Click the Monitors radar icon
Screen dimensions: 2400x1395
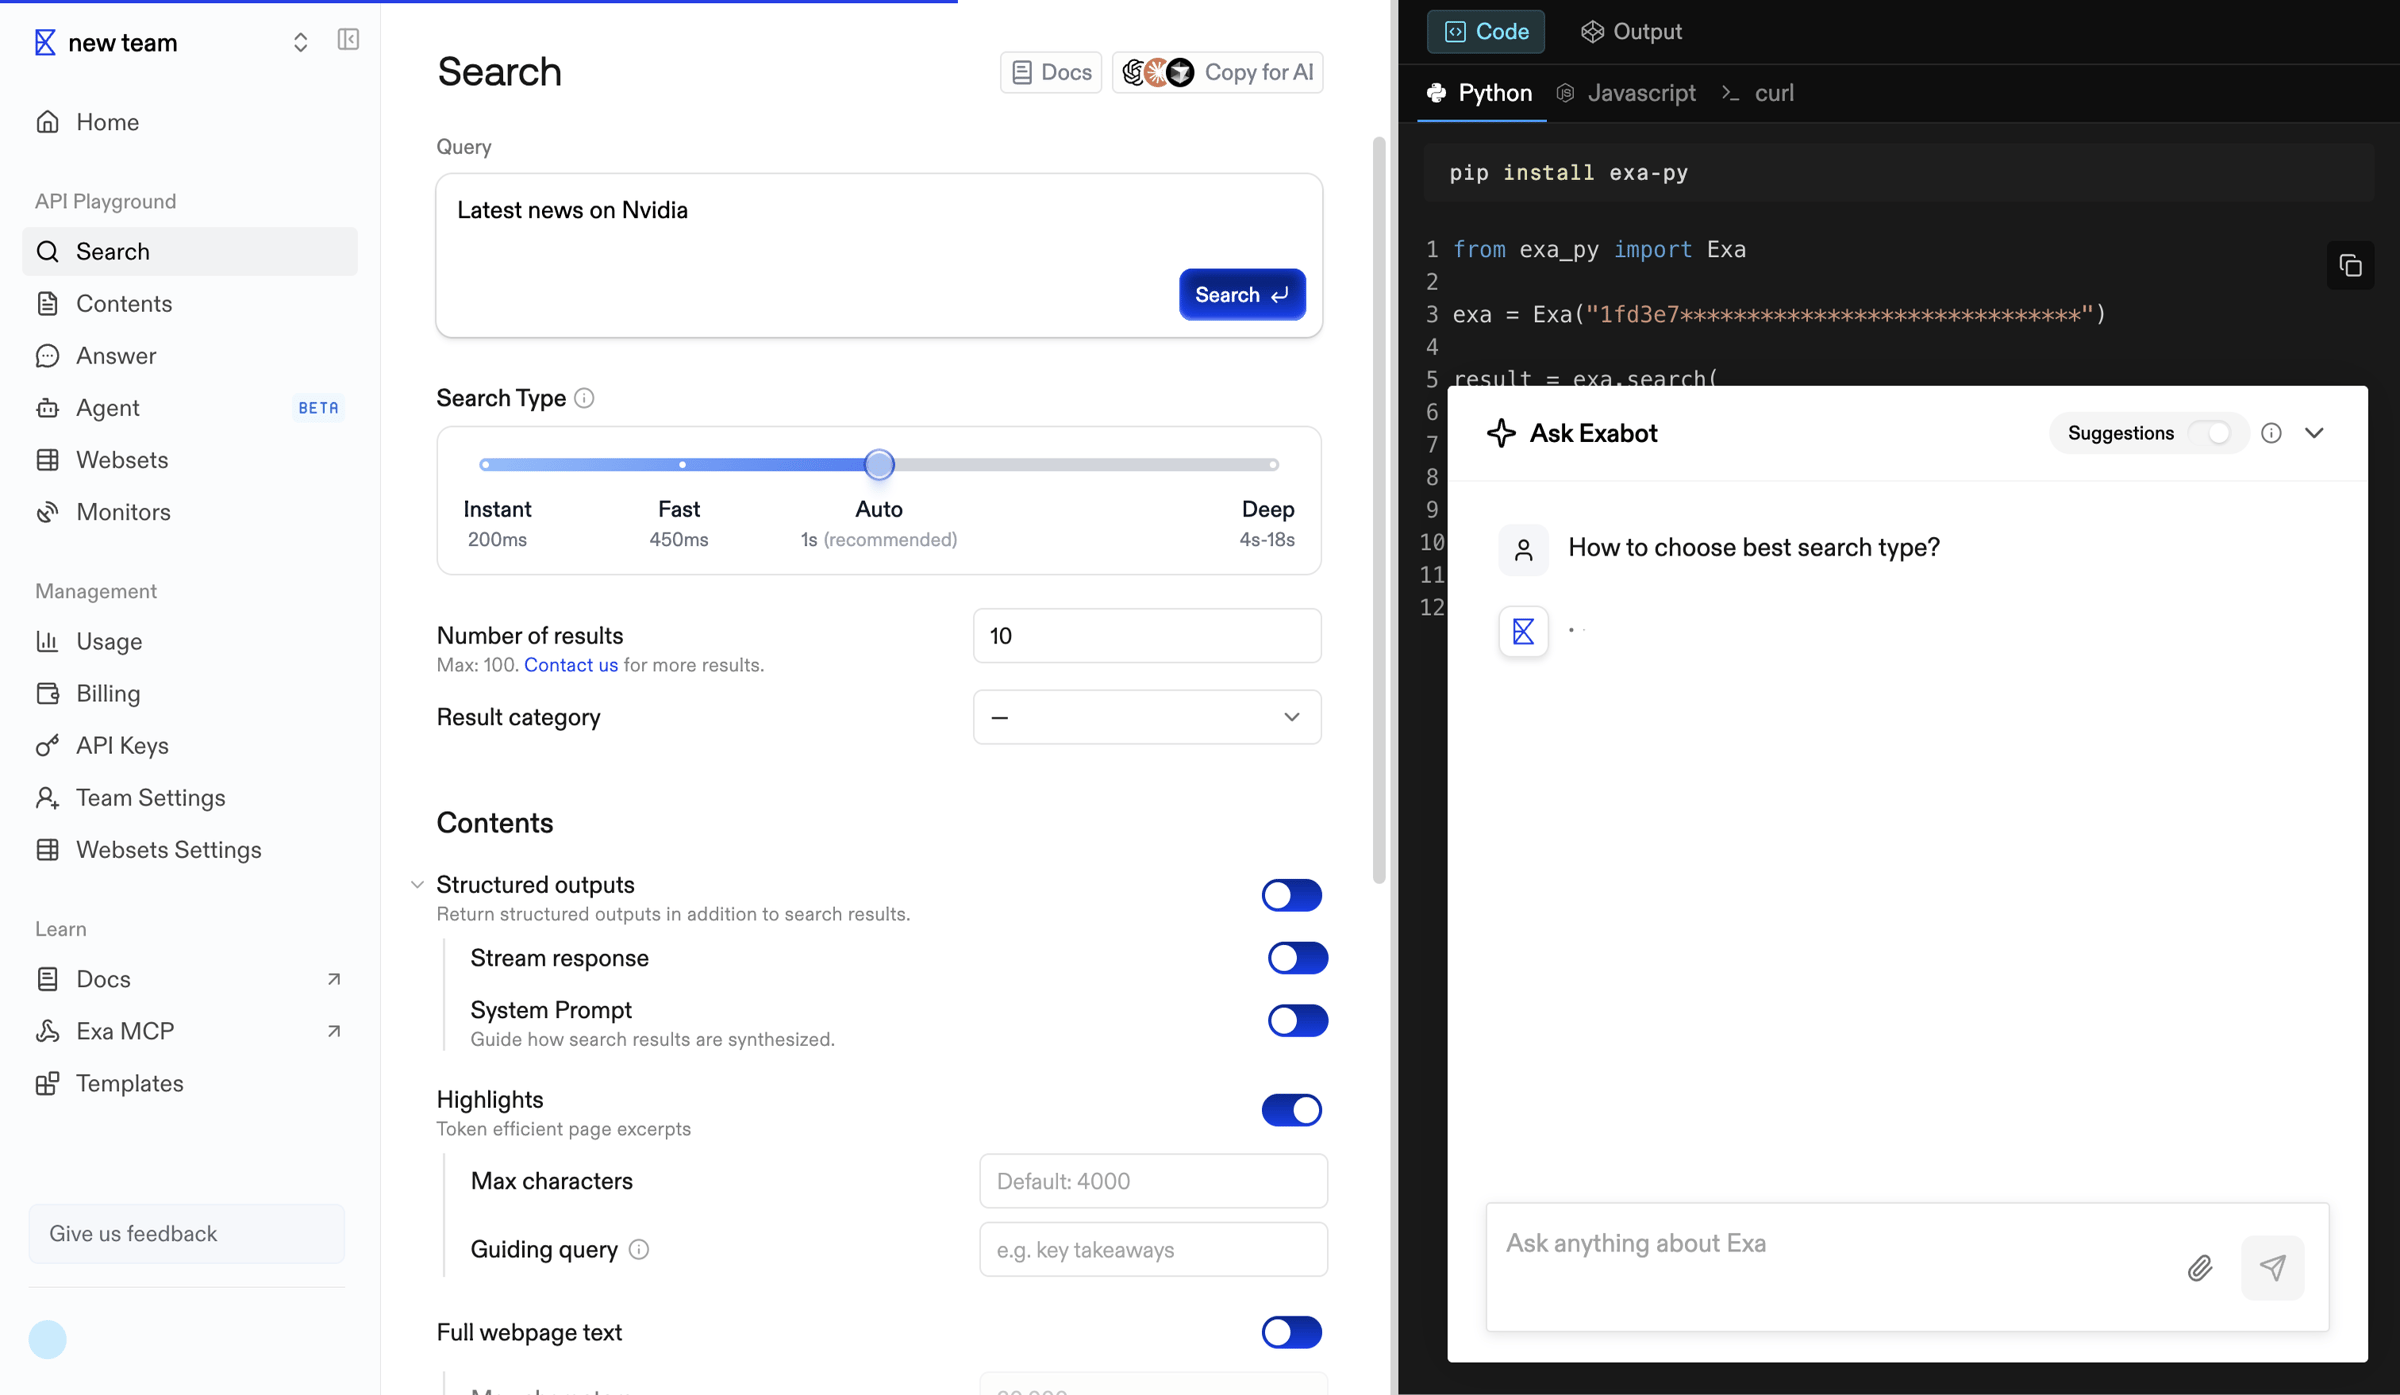pyautogui.click(x=47, y=512)
